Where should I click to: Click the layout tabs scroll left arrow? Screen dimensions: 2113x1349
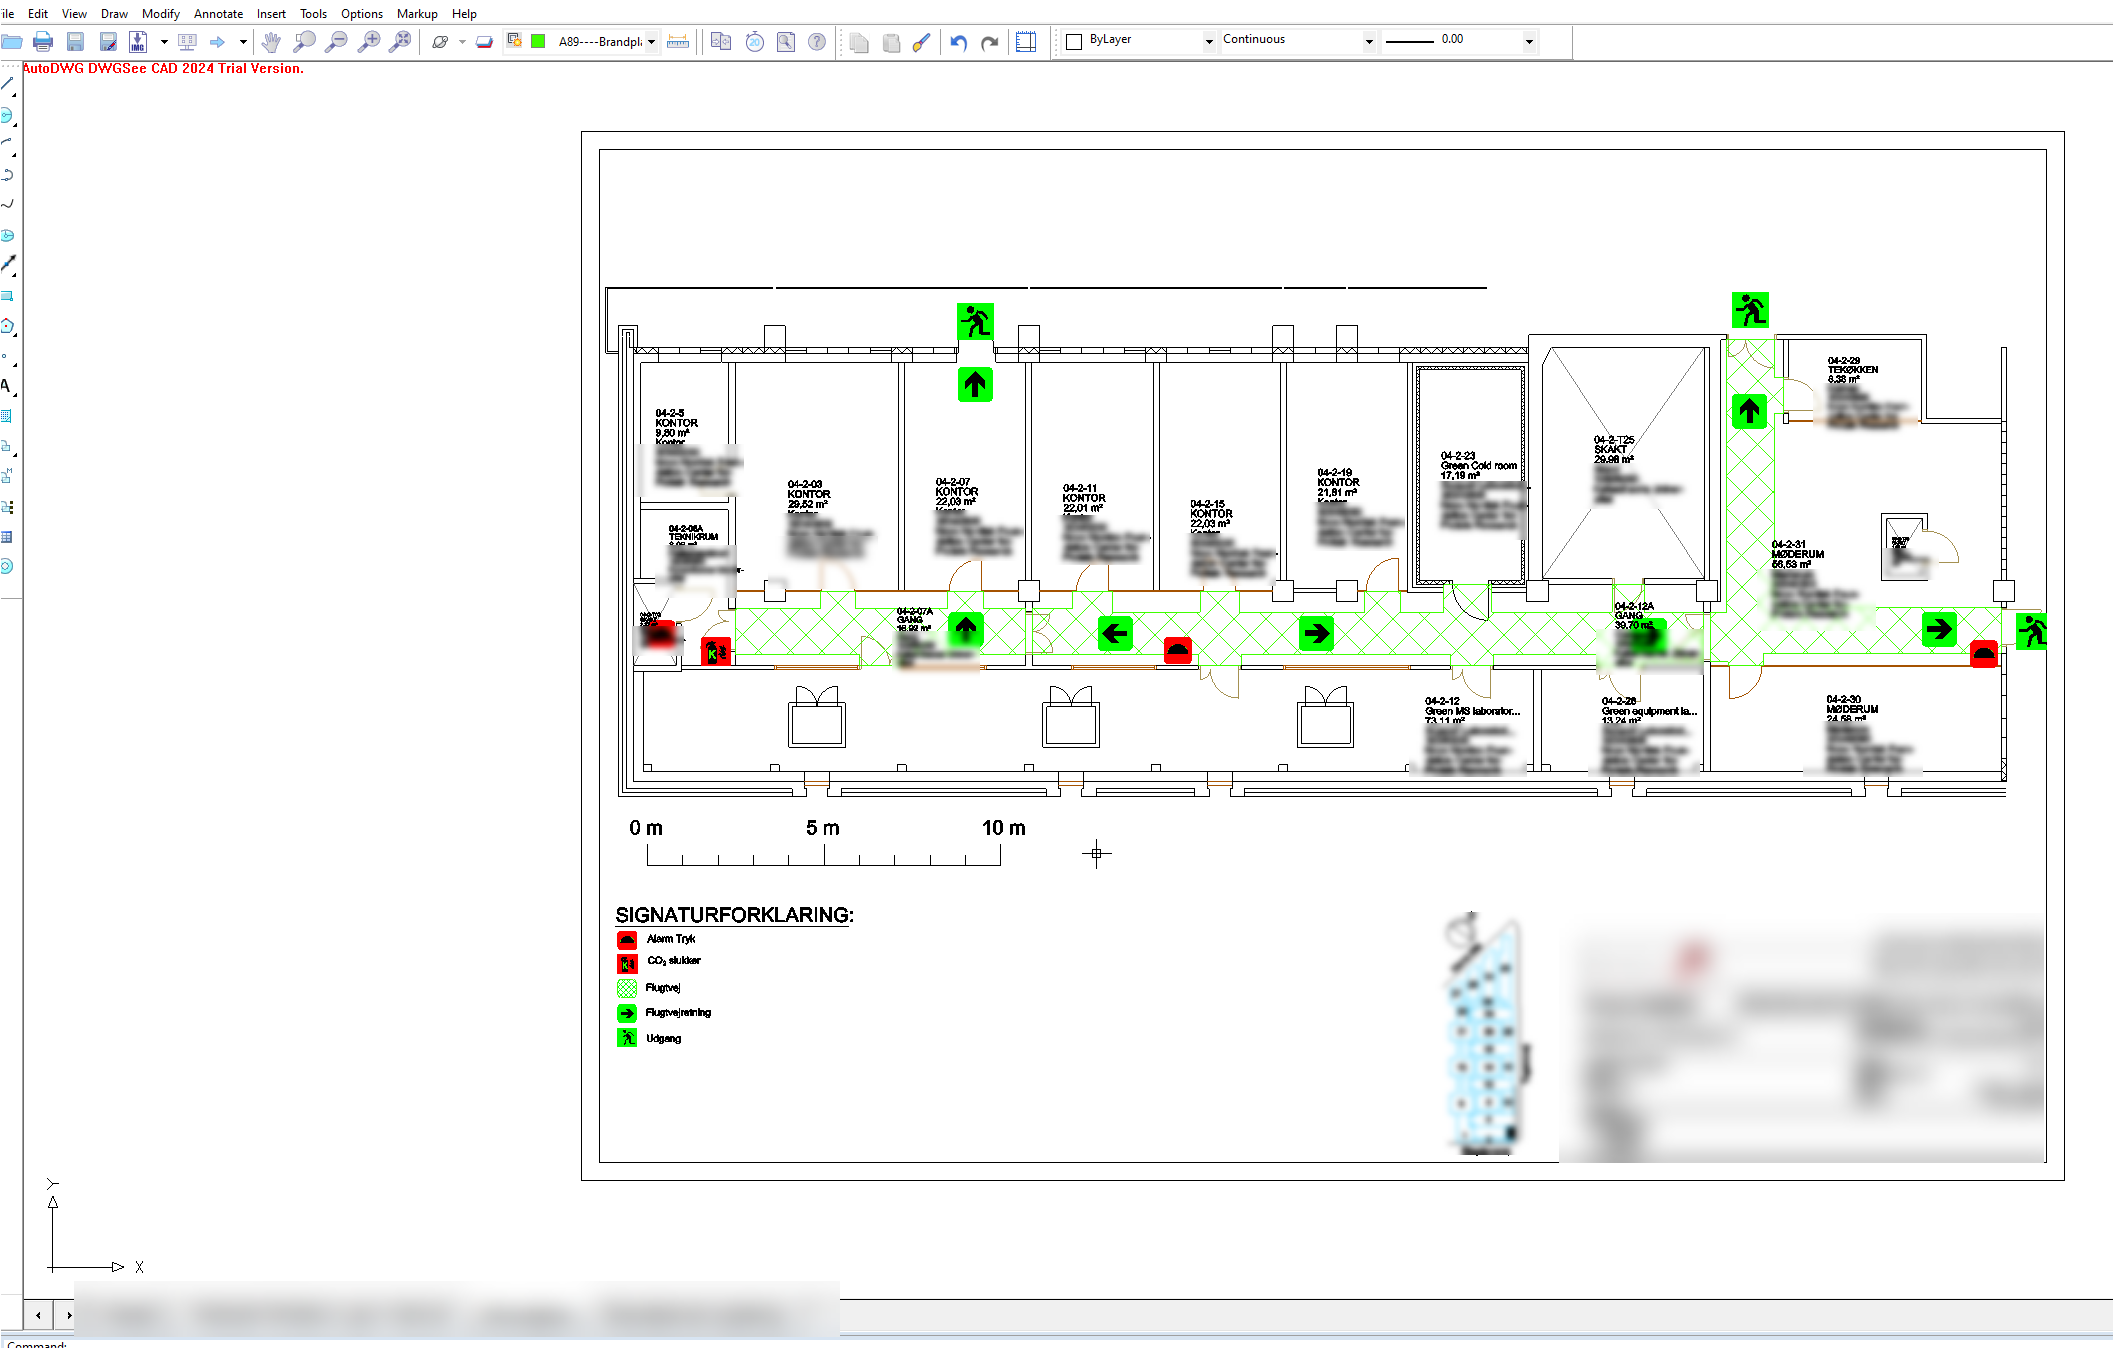click(38, 1315)
